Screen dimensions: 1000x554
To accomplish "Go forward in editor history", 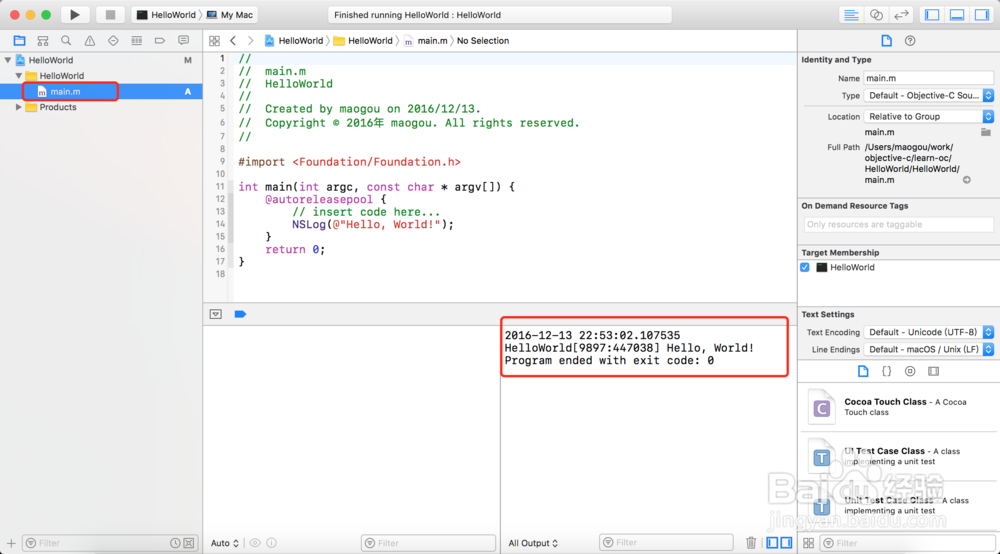I will tap(251, 41).
